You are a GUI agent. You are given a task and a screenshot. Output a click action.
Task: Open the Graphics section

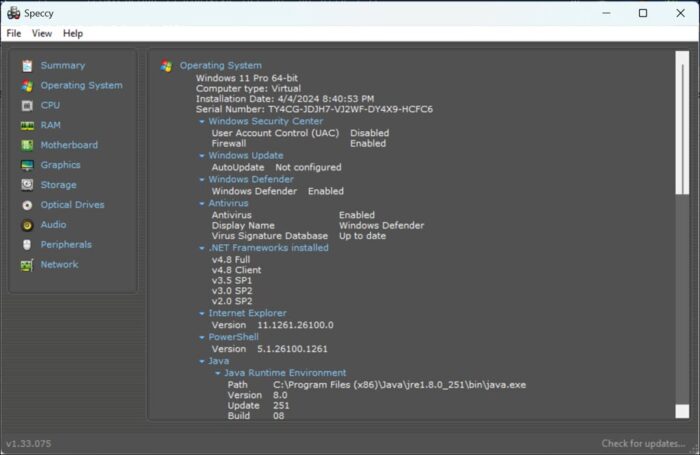pyautogui.click(x=60, y=165)
